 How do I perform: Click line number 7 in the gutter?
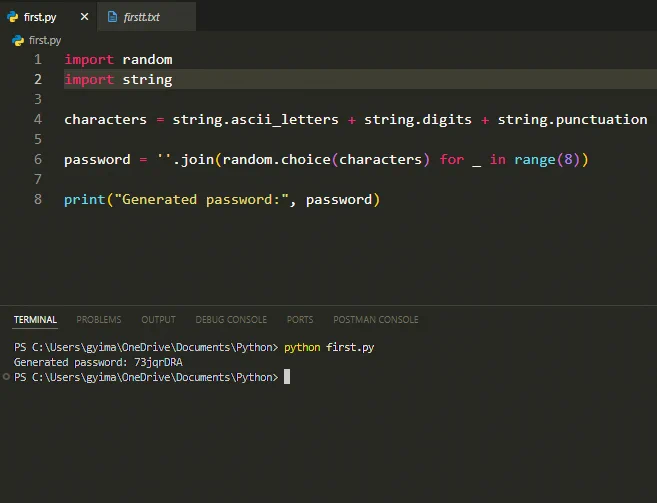(38, 179)
